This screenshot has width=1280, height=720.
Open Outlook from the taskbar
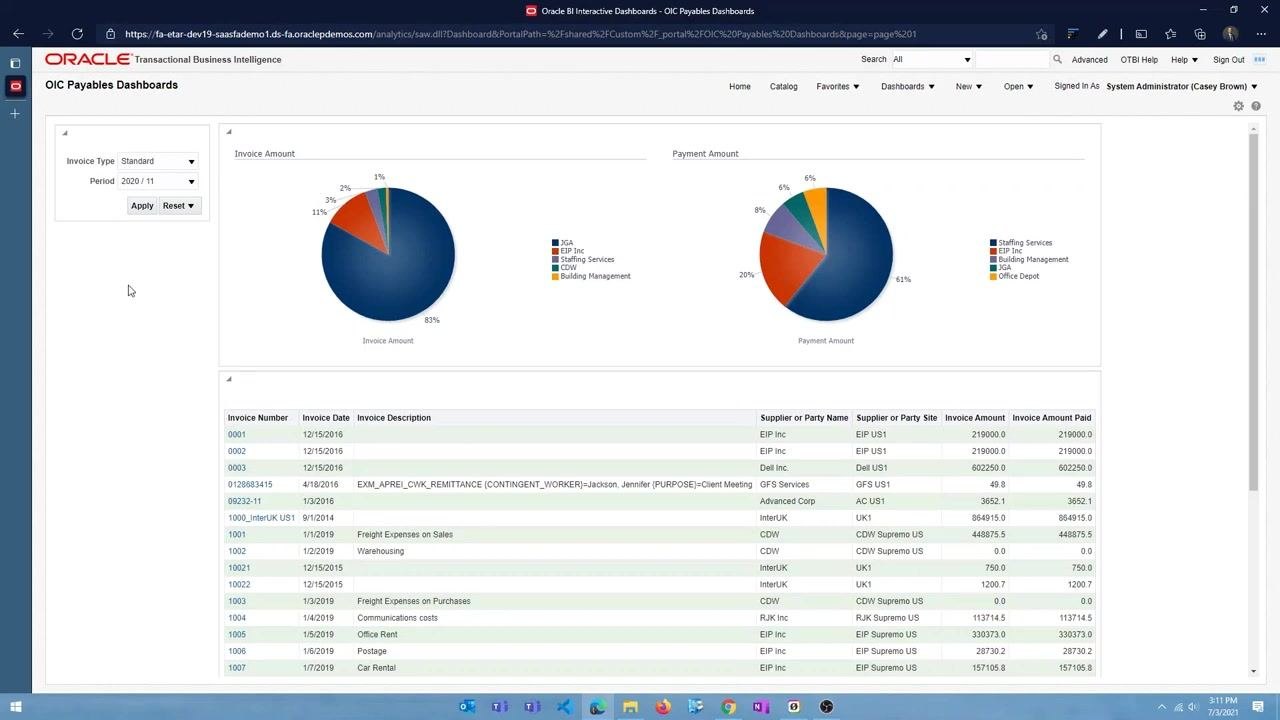[x=466, y=707]
